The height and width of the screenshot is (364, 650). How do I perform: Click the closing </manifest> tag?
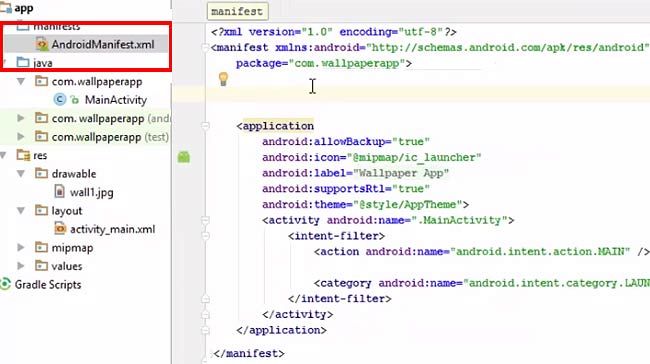click(249, 354)
